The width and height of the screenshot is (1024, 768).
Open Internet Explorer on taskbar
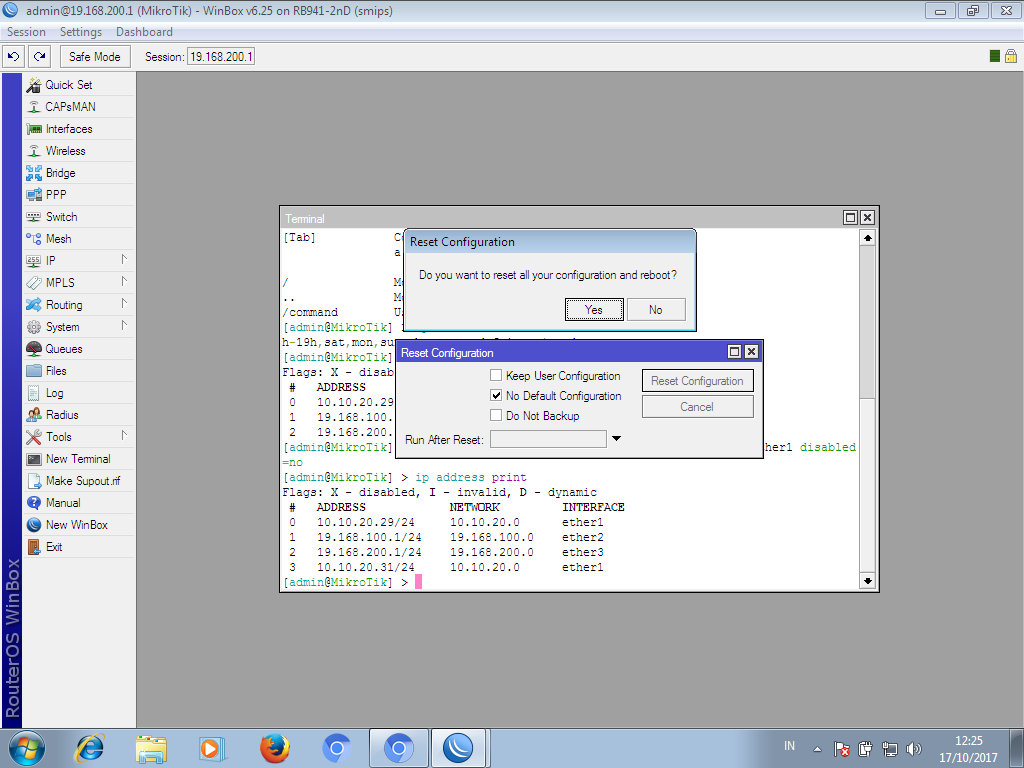[90, 748]
